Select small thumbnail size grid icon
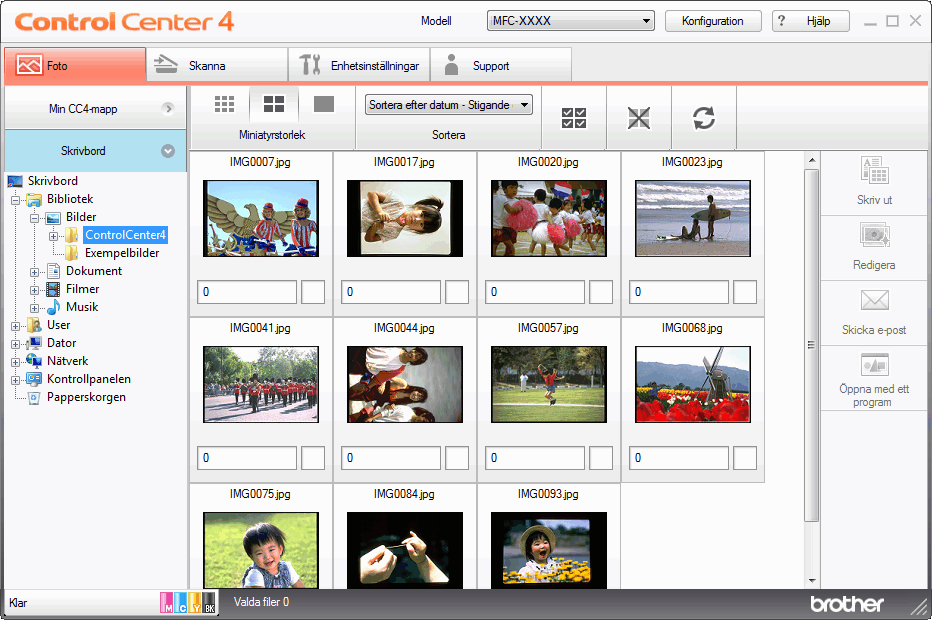932x620 pixels. [224, 104]
